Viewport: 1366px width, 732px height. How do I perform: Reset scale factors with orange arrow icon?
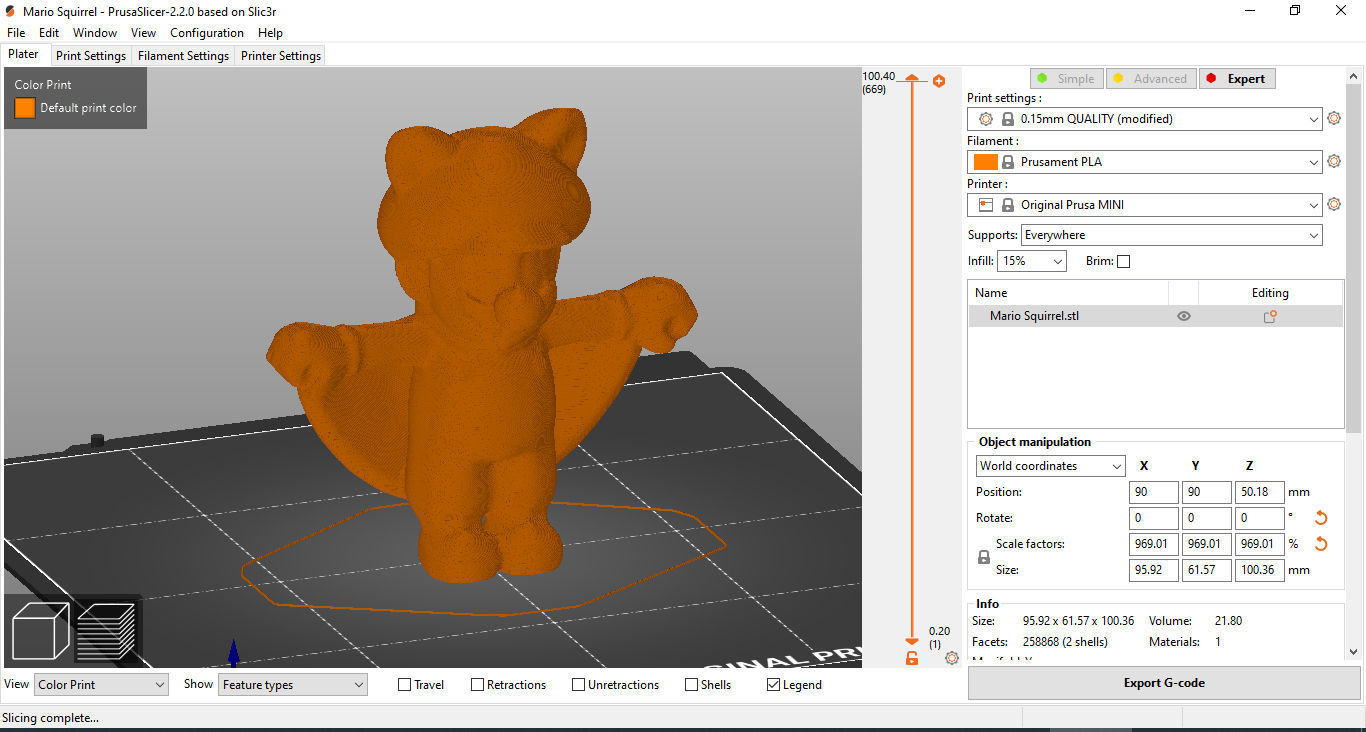1321,544
